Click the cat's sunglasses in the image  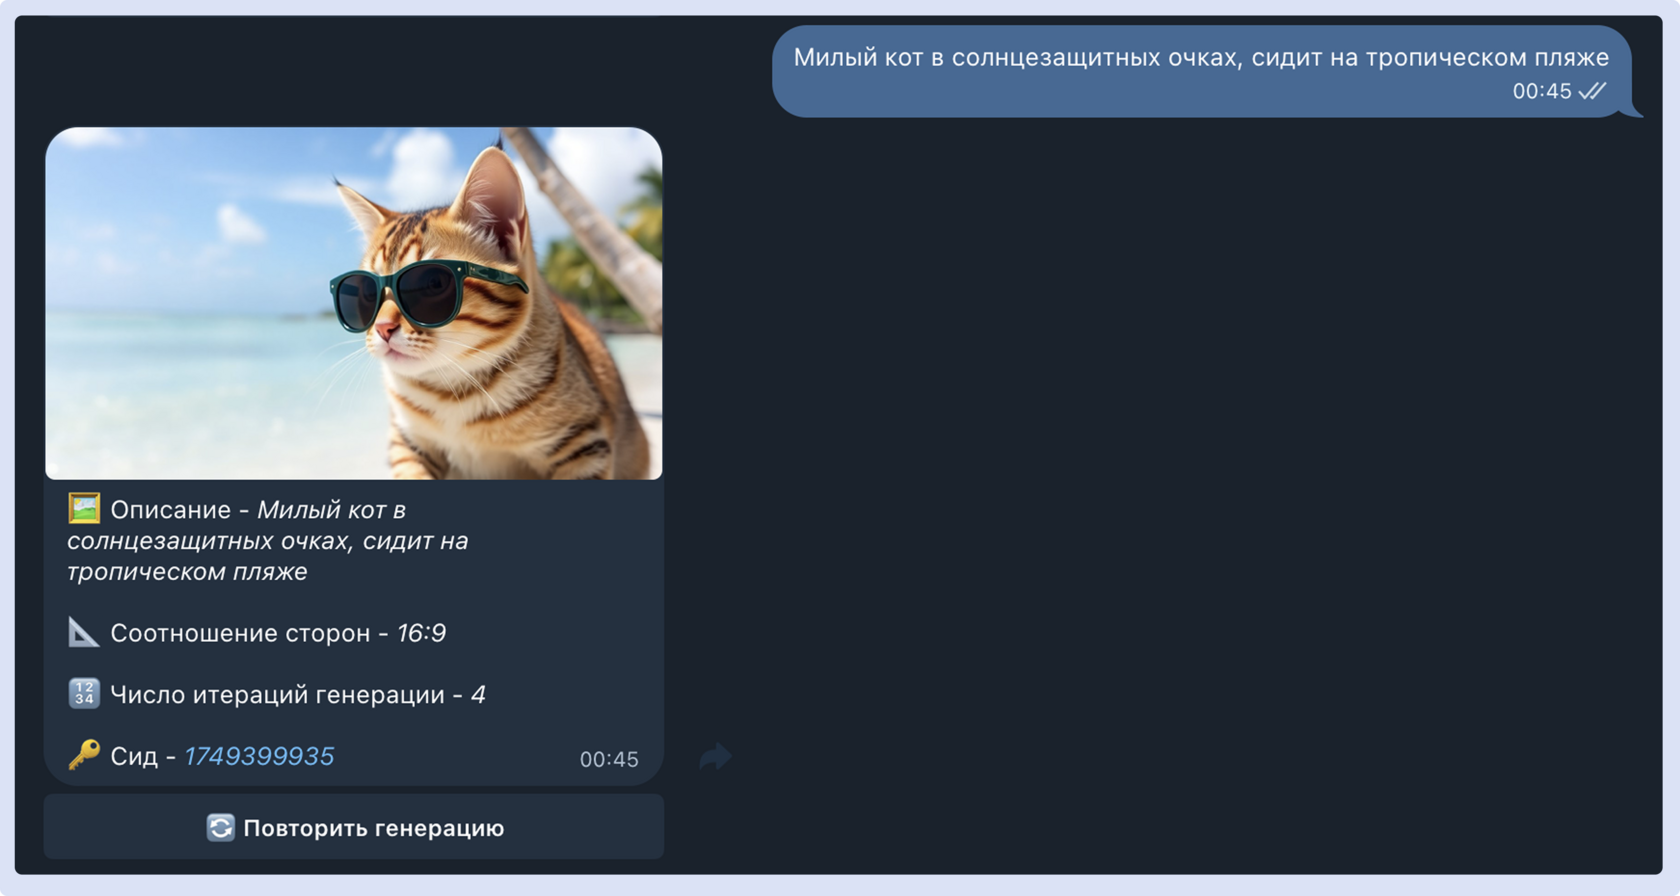(x=422, y=295)
